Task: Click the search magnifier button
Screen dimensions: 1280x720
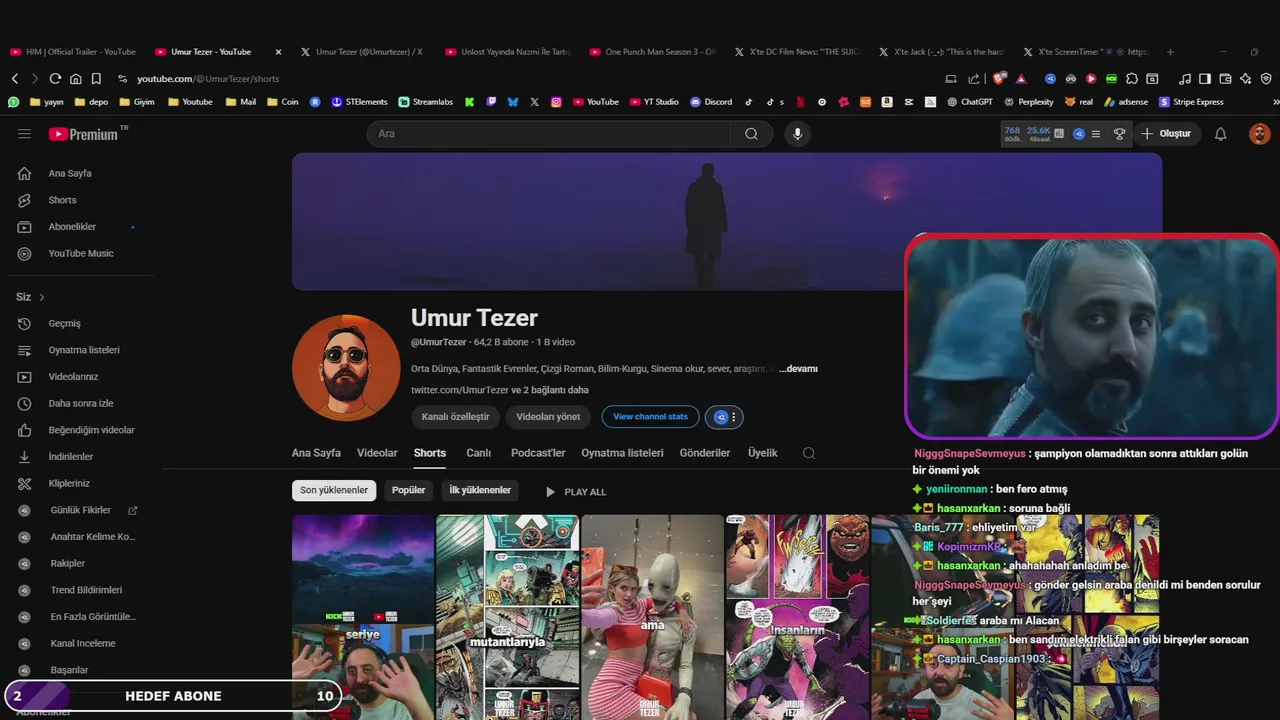Action: [751, 134]
